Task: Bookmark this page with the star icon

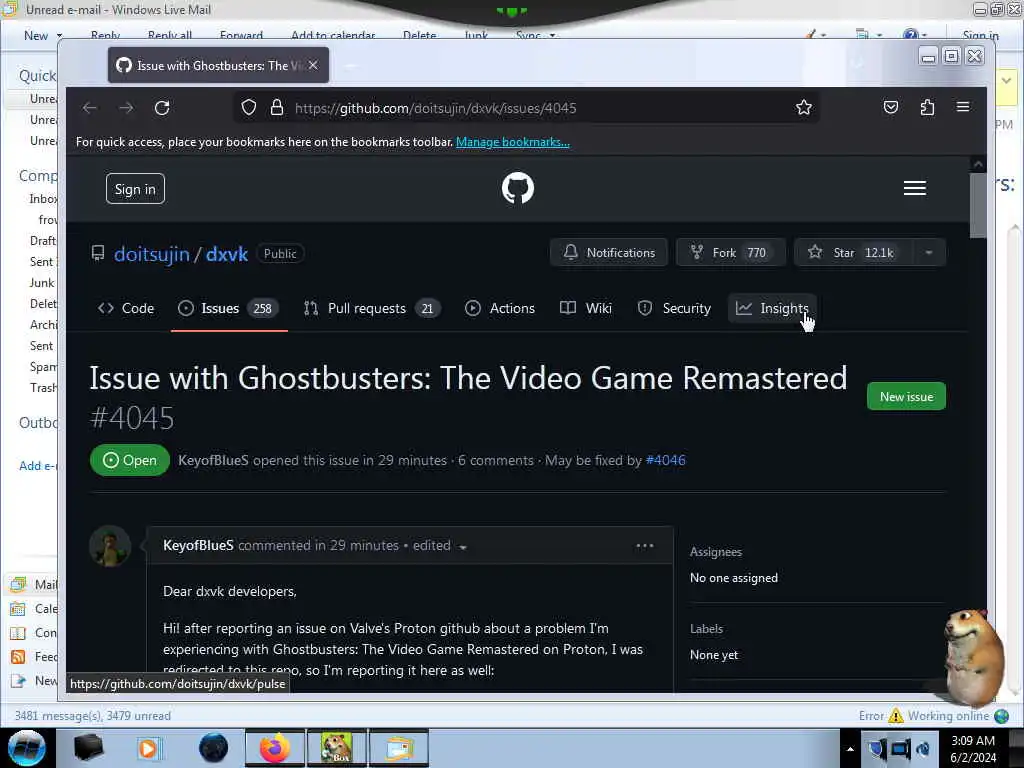Action: coord(803,108)
